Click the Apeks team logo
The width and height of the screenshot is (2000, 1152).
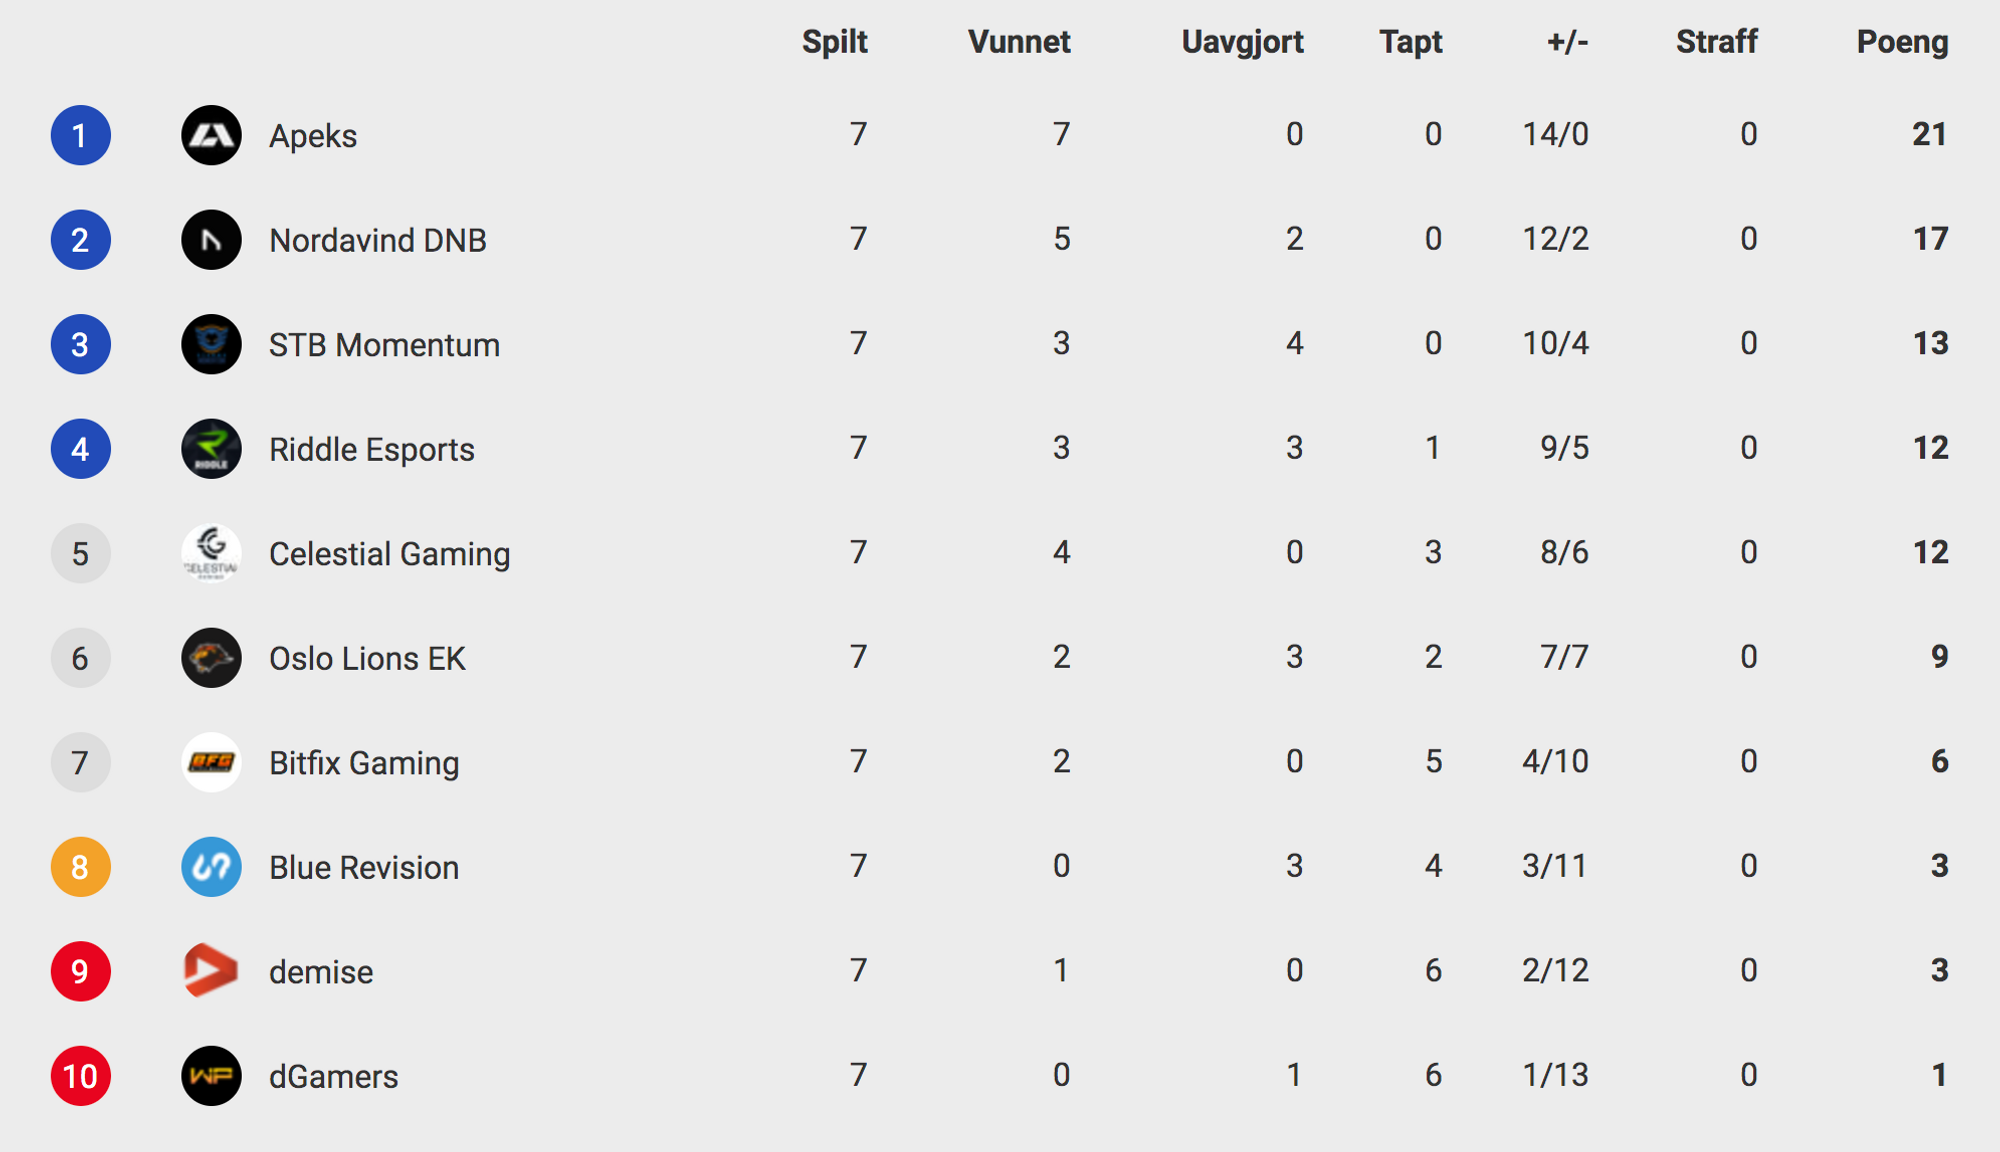point(211,135)
